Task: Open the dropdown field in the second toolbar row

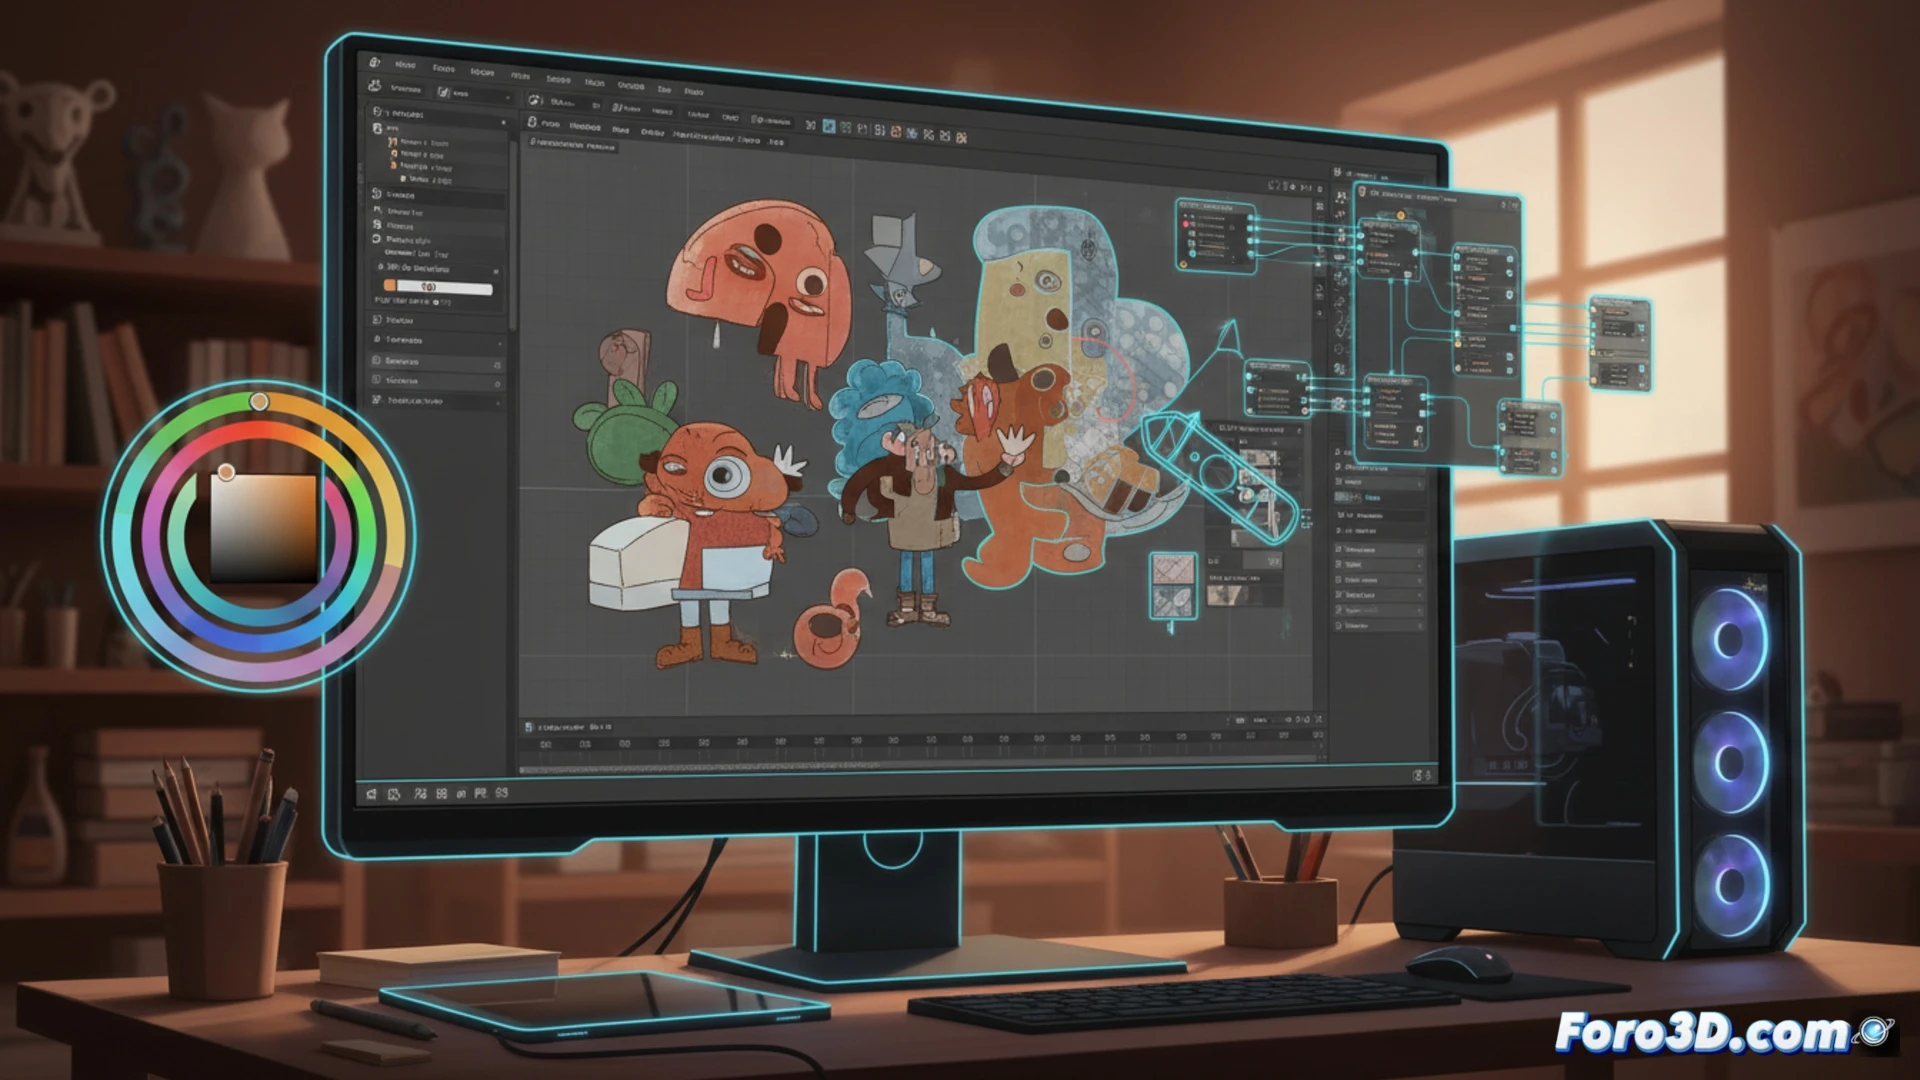Action: tap(476, 94)
